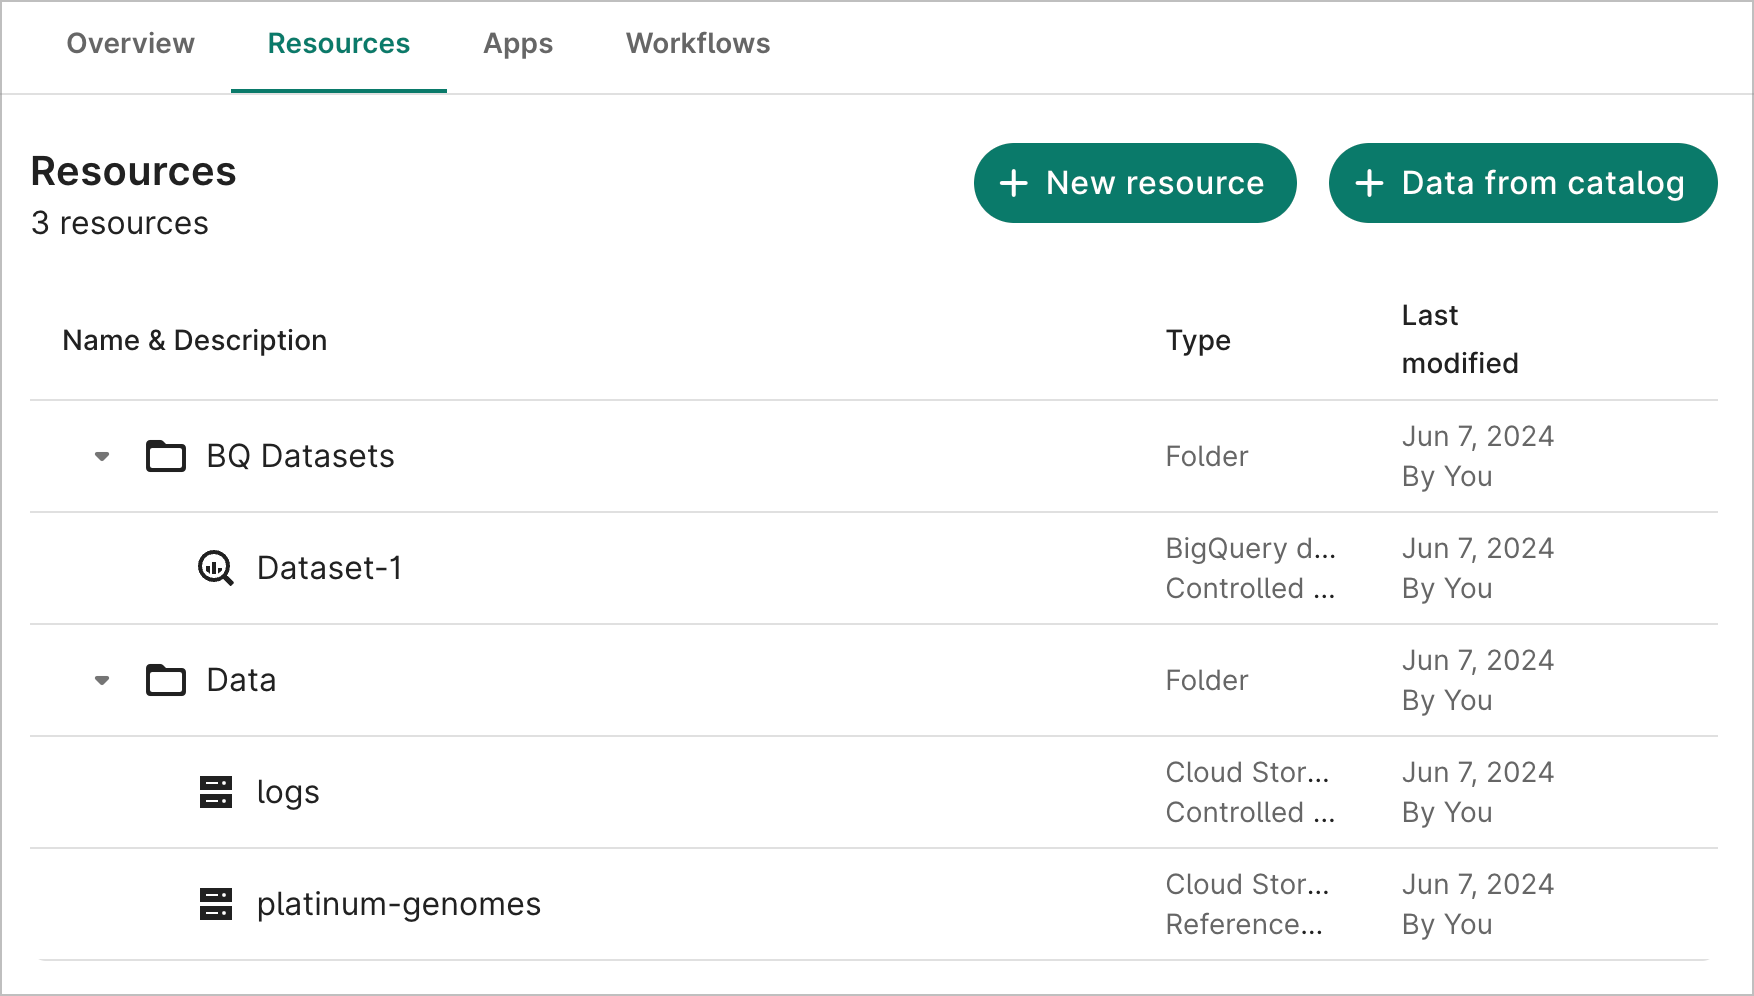Click the Type column header
The height and width of the screenshot is (996, 1754).
pos(1198,340)
